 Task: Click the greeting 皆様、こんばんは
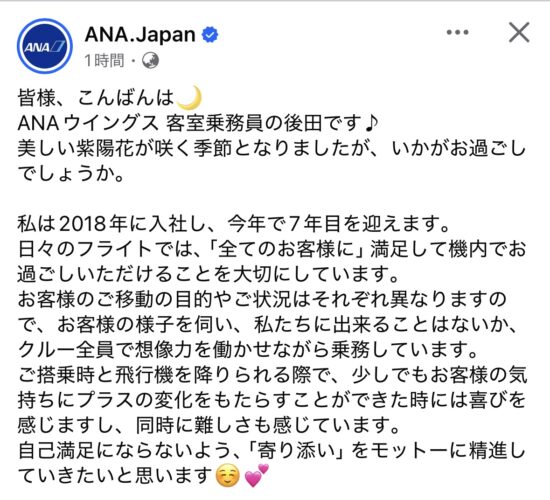[x=96, y=98]
